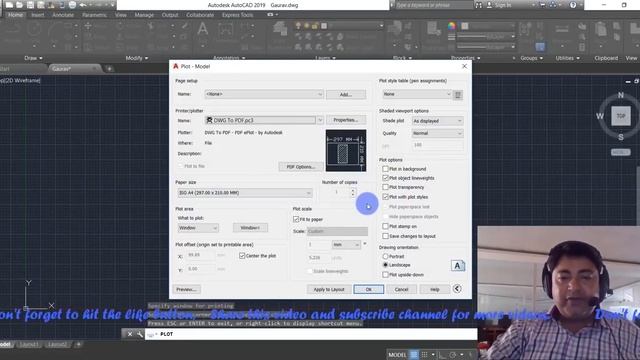Select Portrait drawing orientation
The height and width of the screenshot is (360, 640).
click(385, 256)
